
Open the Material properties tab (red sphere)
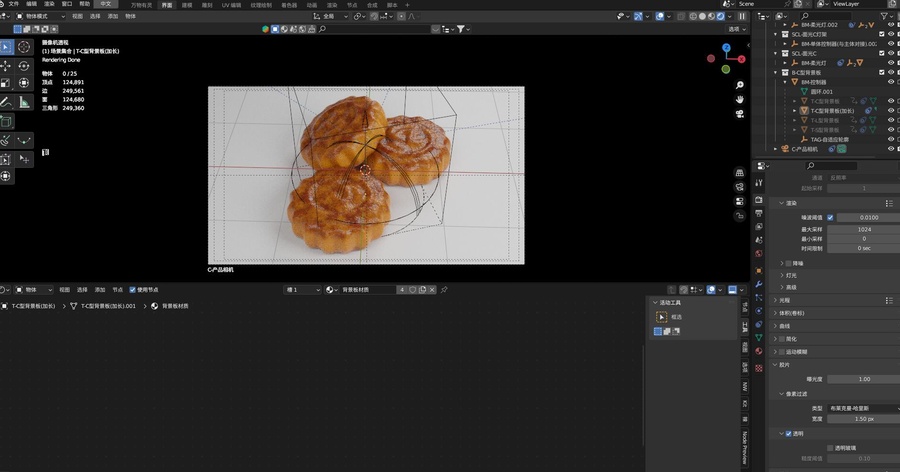pos(759,351)
